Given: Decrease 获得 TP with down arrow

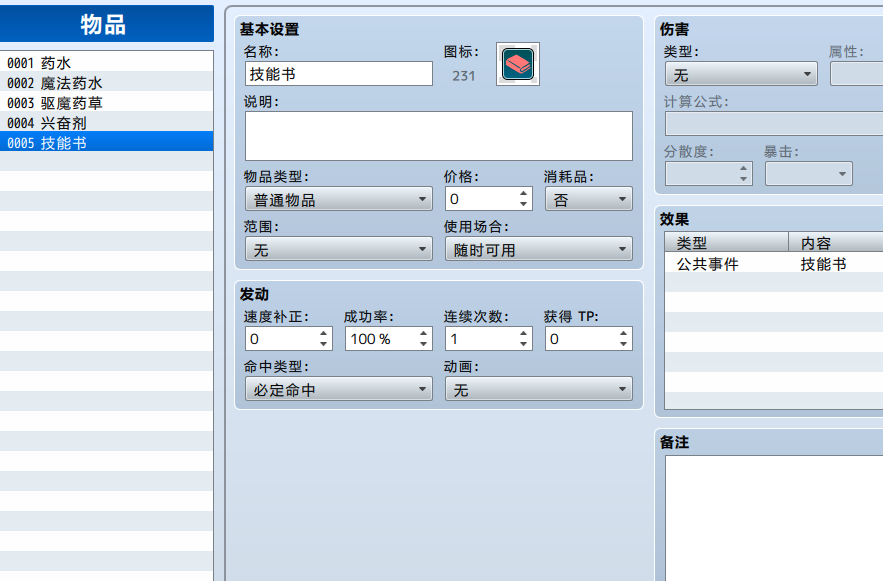Looking at the screenshot, I should pyautogui.click(x=623, y=345).
